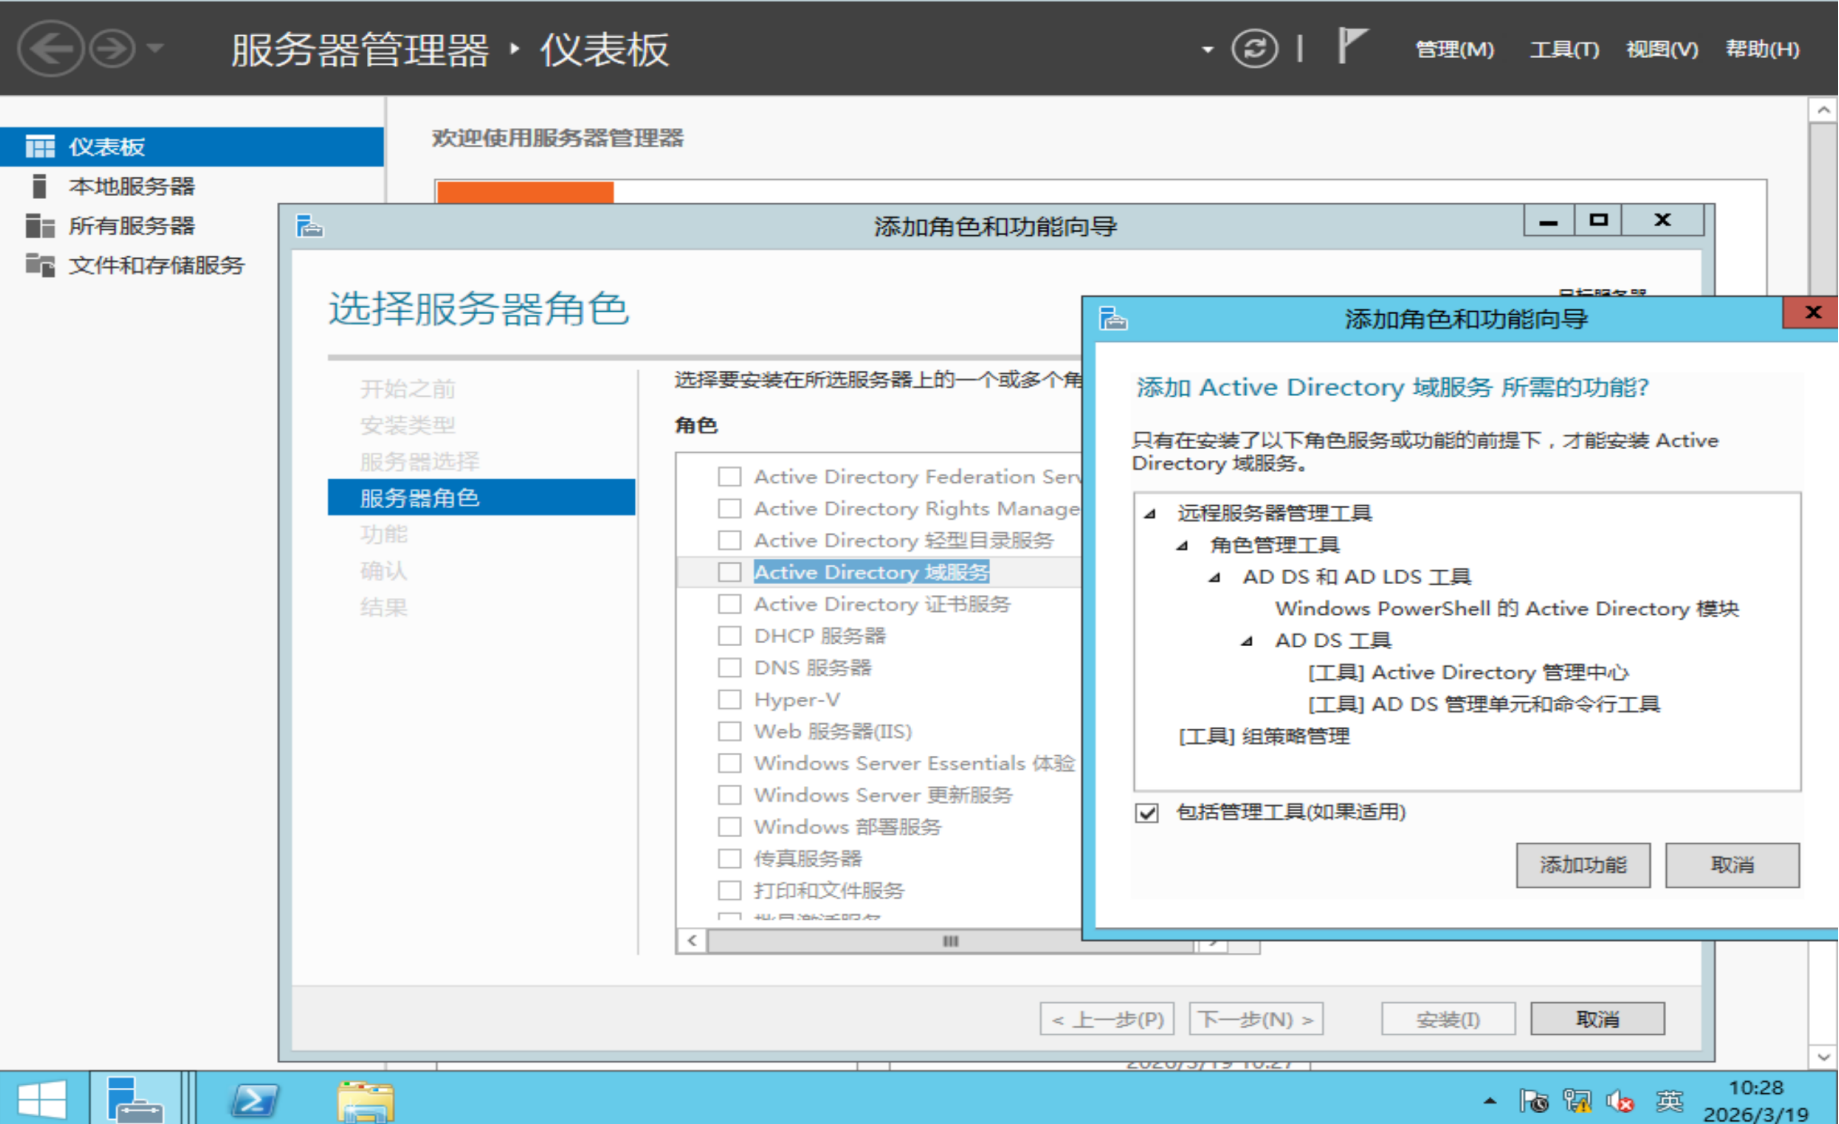Viewport: 1839px width, 1124px height.
Task: Collapse AD DS 工具 tree node
Action: pyautogui.click(x=1247, y=642)
